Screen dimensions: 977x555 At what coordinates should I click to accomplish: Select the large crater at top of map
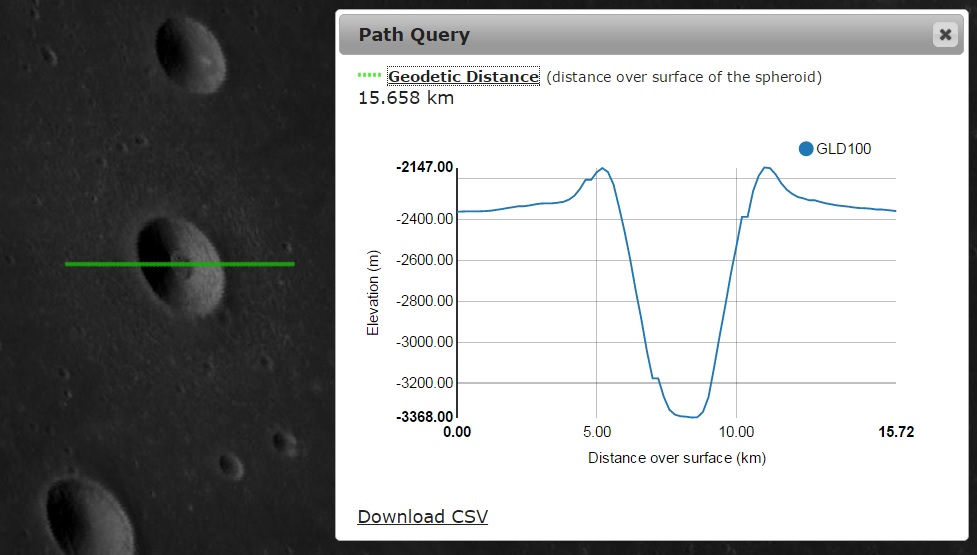(190, 55)
